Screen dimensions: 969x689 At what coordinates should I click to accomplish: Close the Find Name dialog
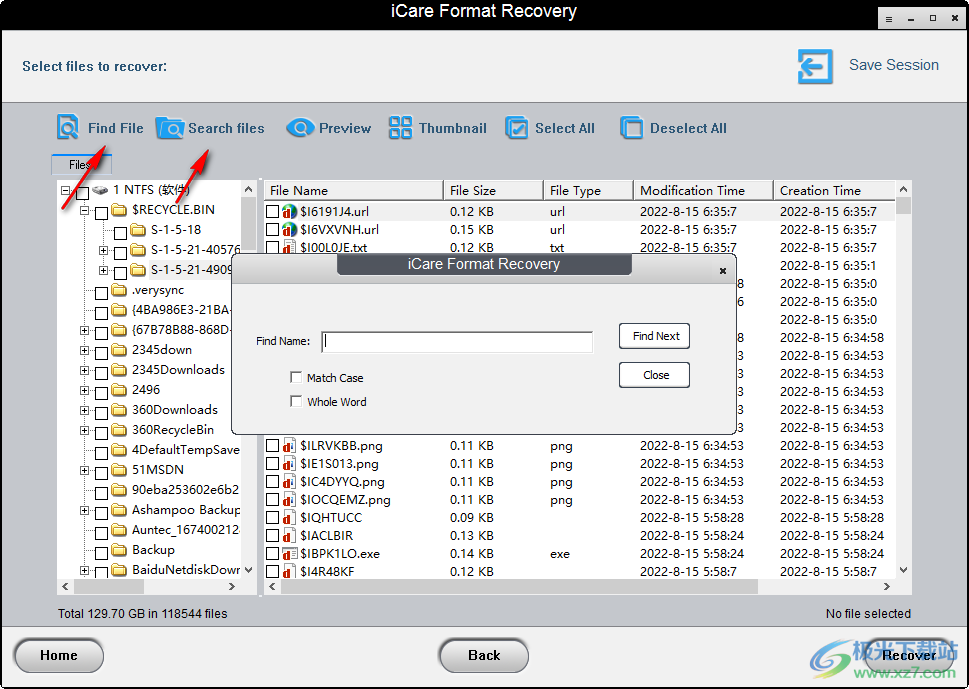point(722,271)
